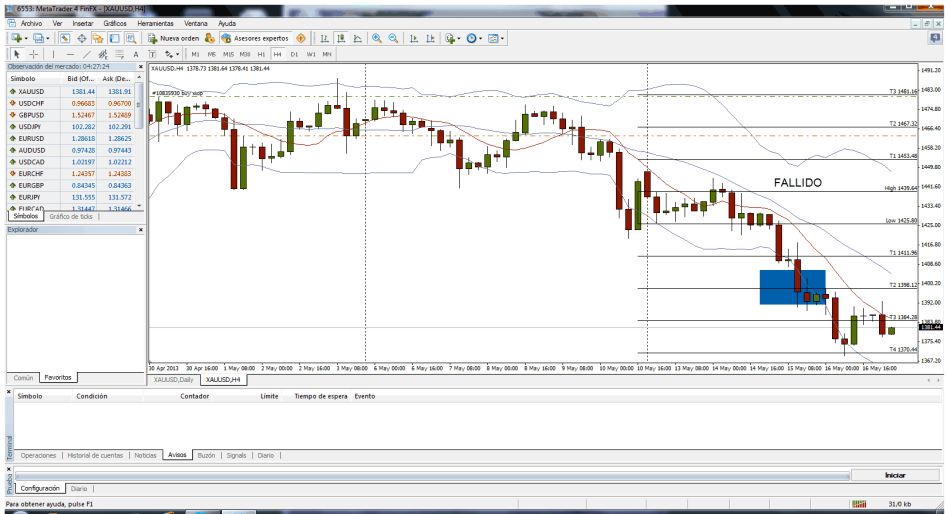The height and width of the screenshot is (514, 949).
Task: Switch chart to candlestick display
Action: pos(341,38)
